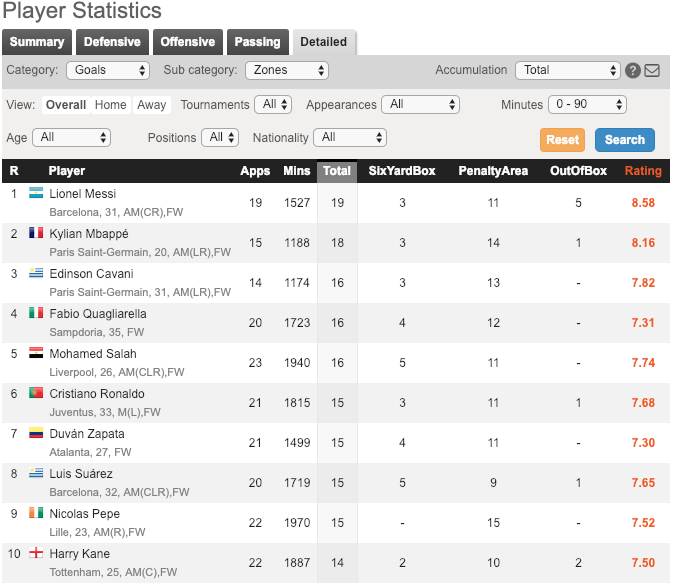Viewport: 678px width, 583px height.
Task: Click Italy flag beside Fabio Quagliarella
Action: (37, 314)
